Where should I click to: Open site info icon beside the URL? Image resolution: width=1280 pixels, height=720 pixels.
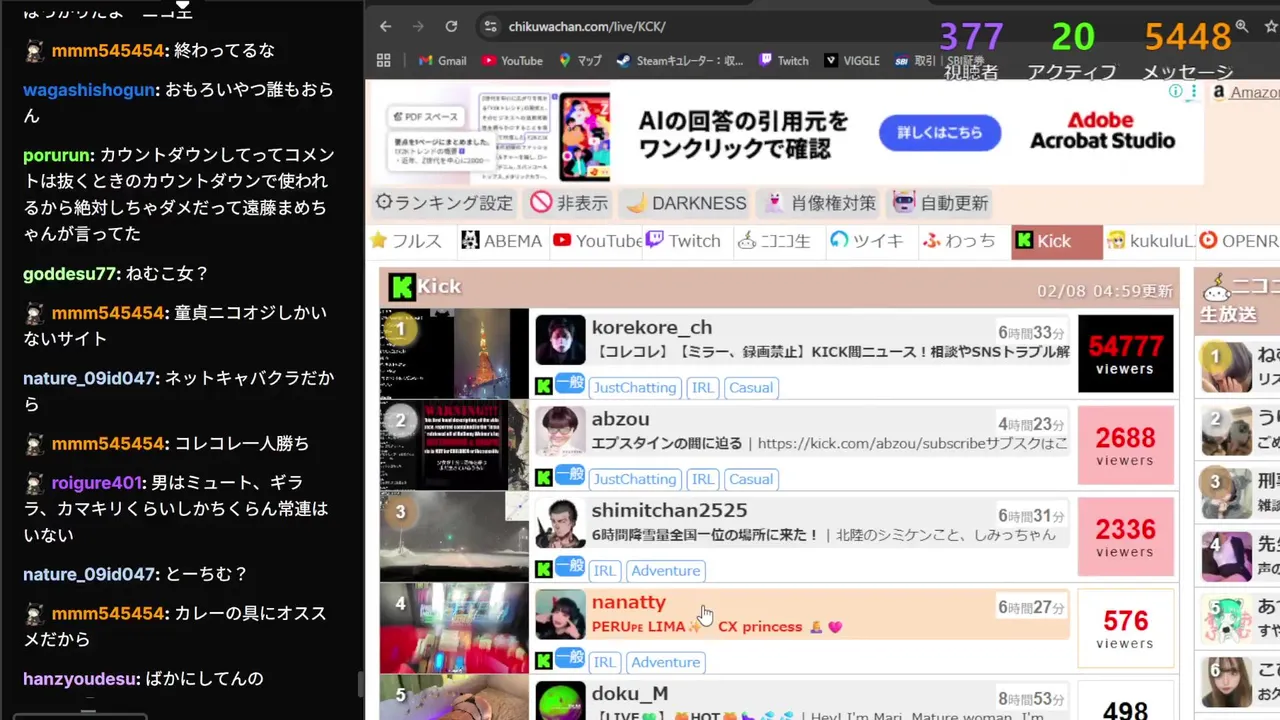point(489,27)
